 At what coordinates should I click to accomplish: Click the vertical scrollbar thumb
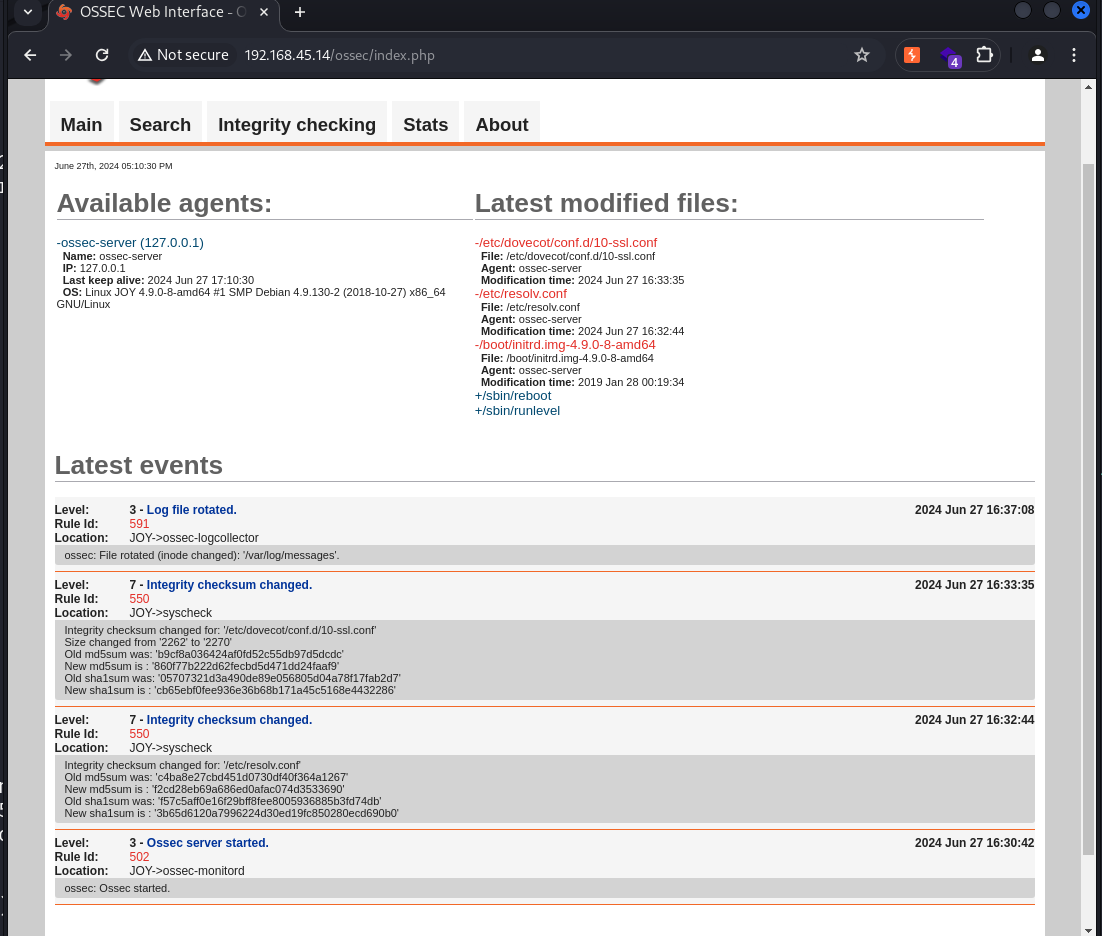point(1088,509)
